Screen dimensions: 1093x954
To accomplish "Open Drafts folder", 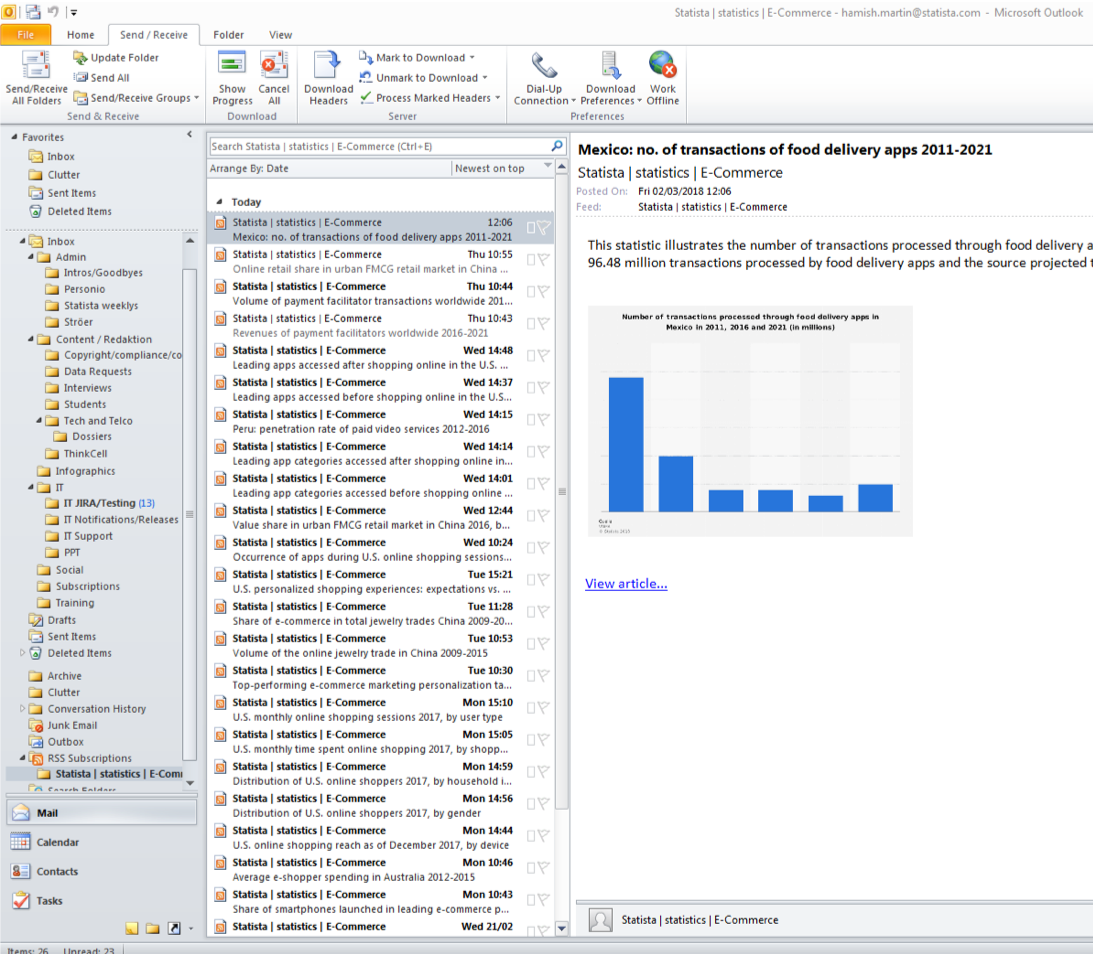I will [61, 620].
